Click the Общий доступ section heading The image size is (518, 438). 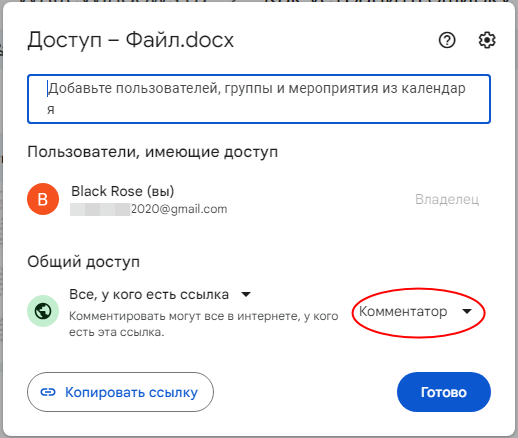pyautogui.click(x=83, y=262)
